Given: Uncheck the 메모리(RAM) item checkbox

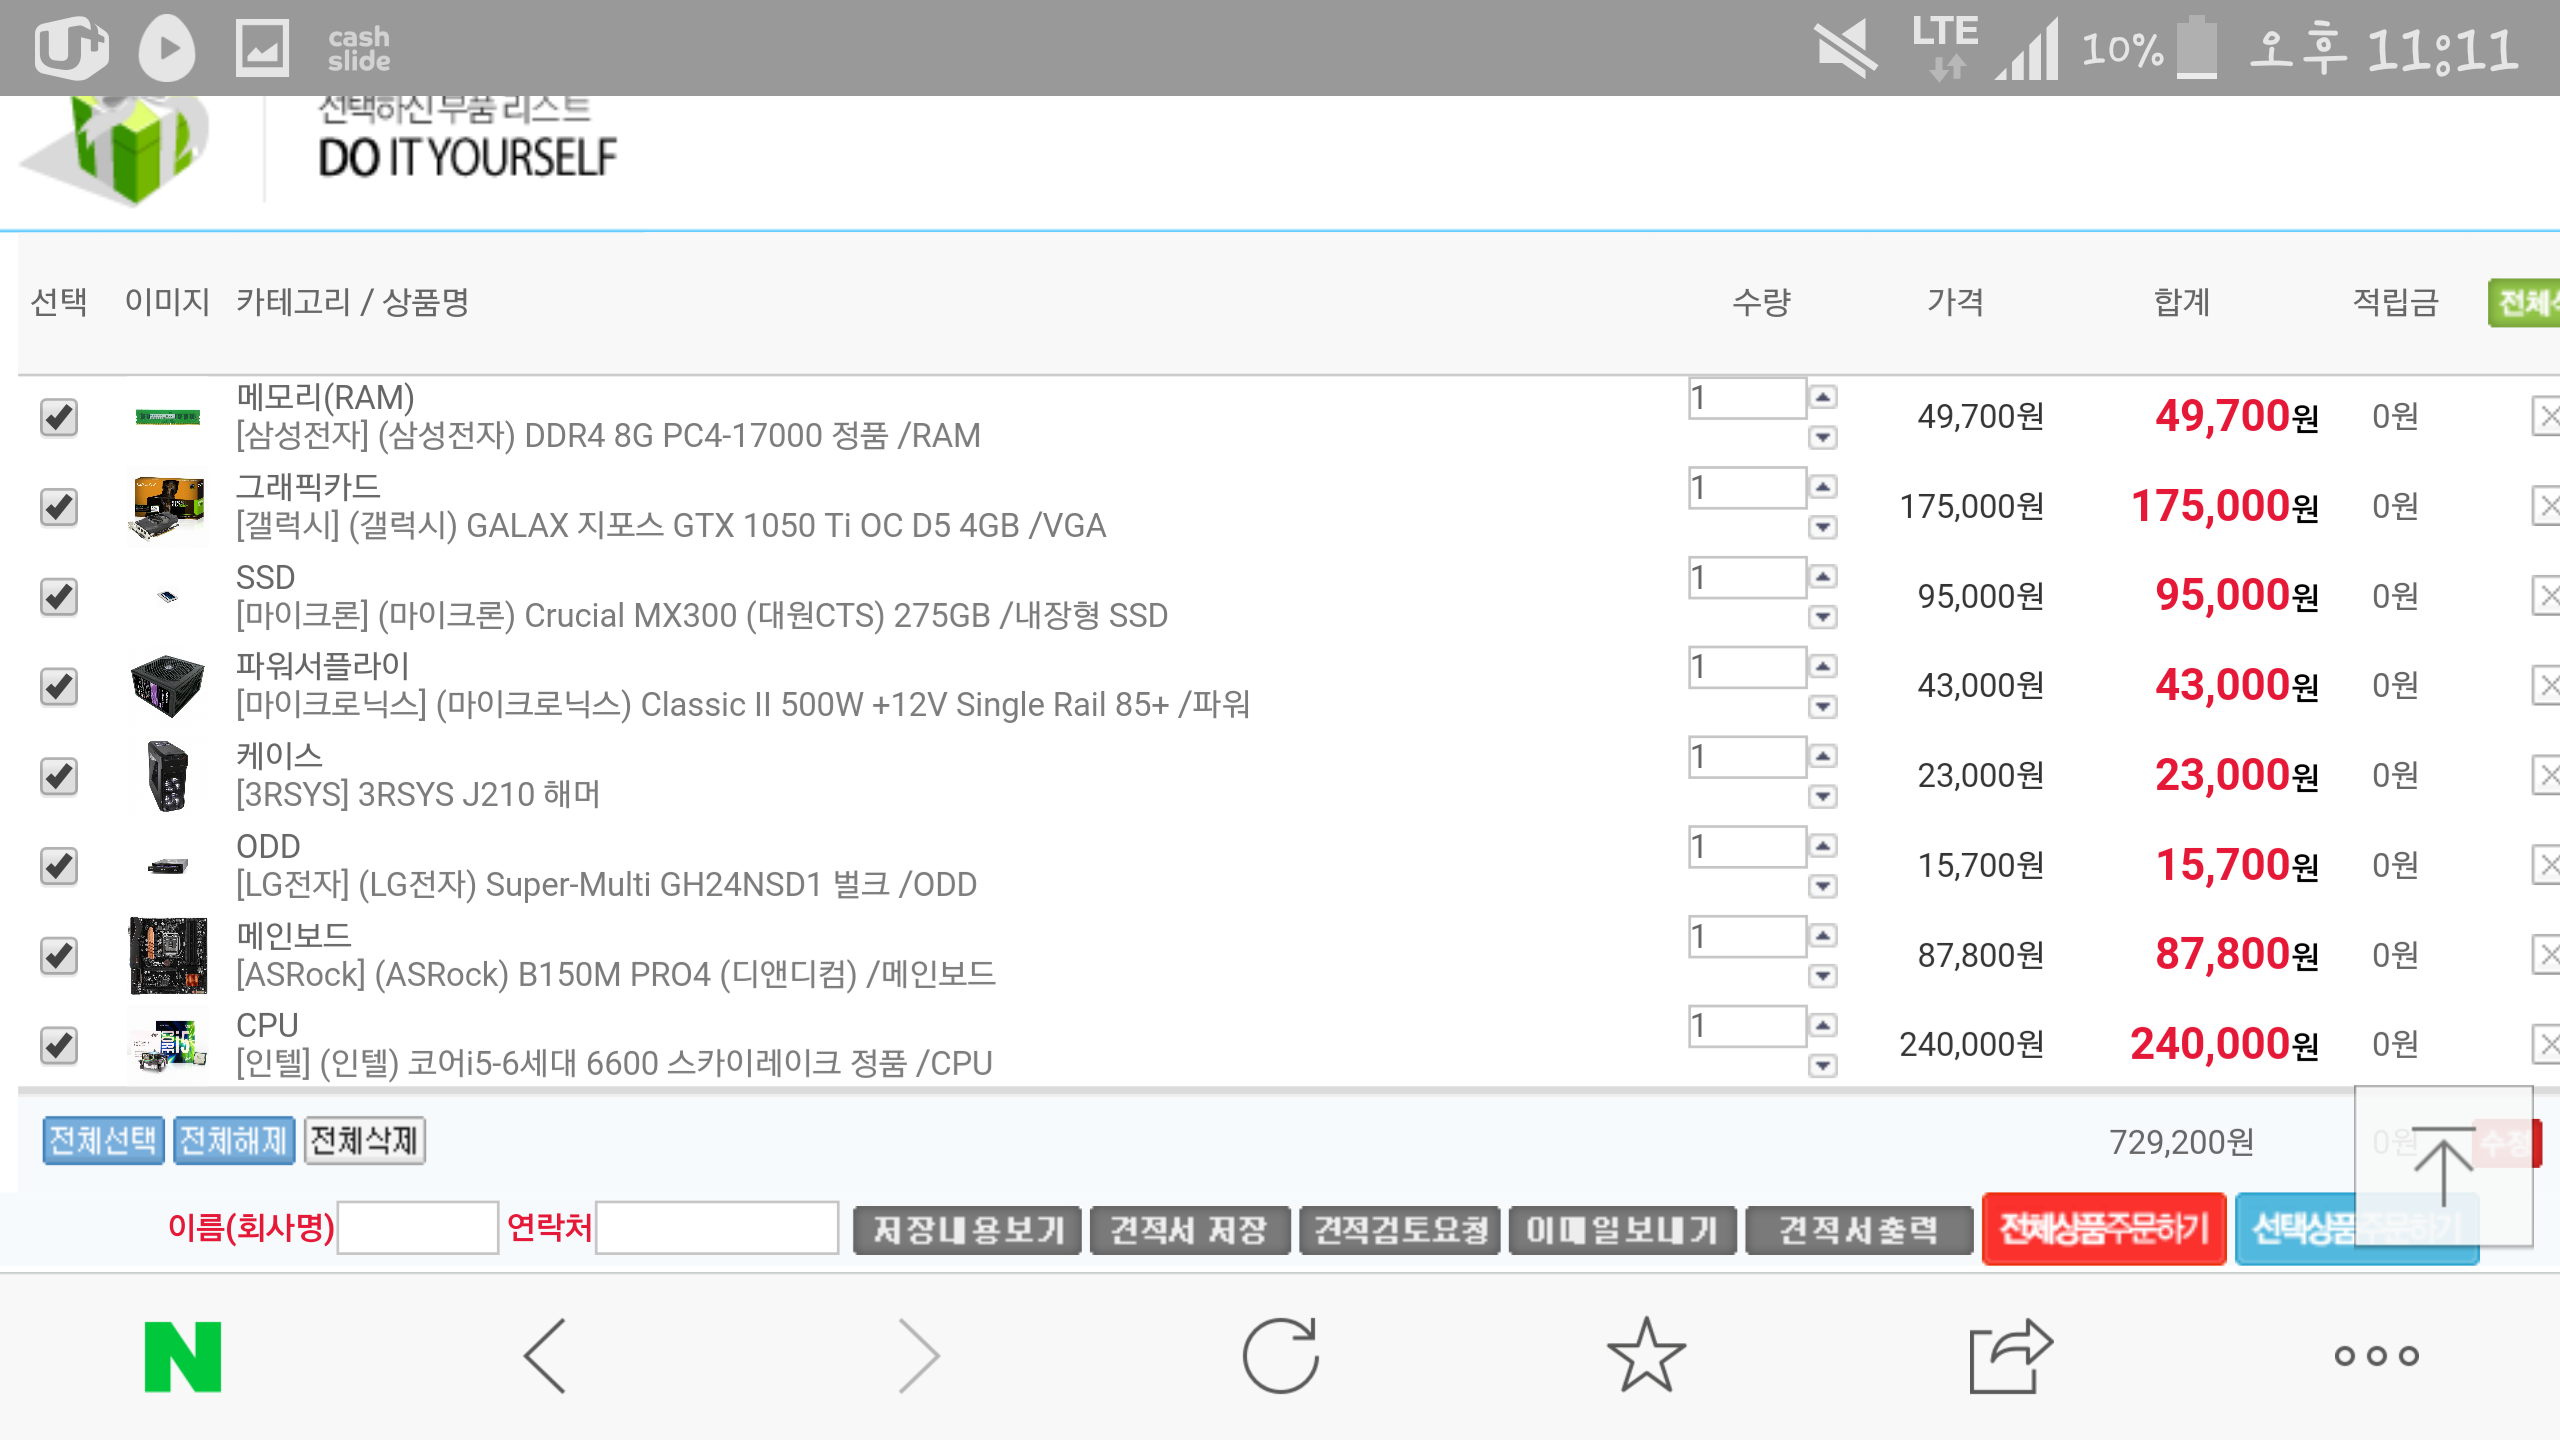Looking at the screenshot, I should 59,417.
